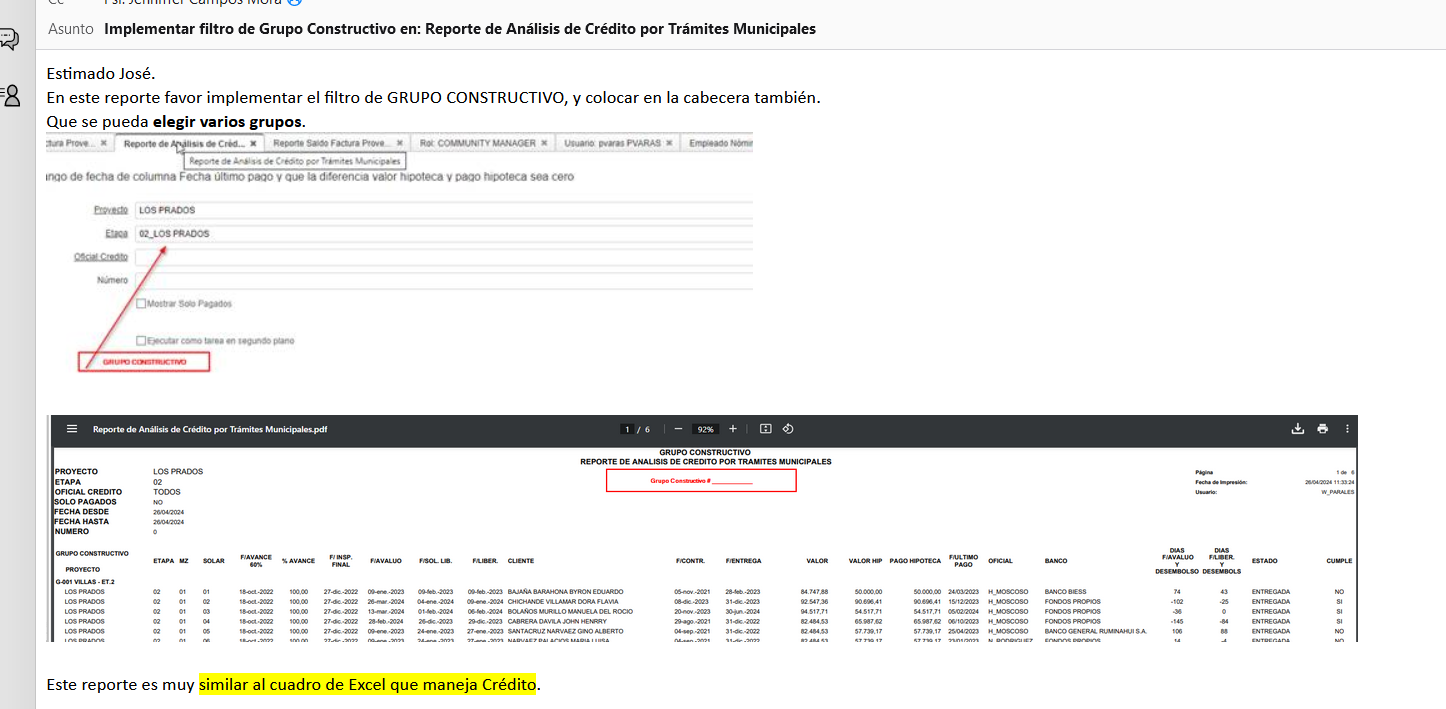Click the contacts list icon in left sidebar
Image resolution: width=1446 pixels, height=709 pixels.
click(9, 95)
